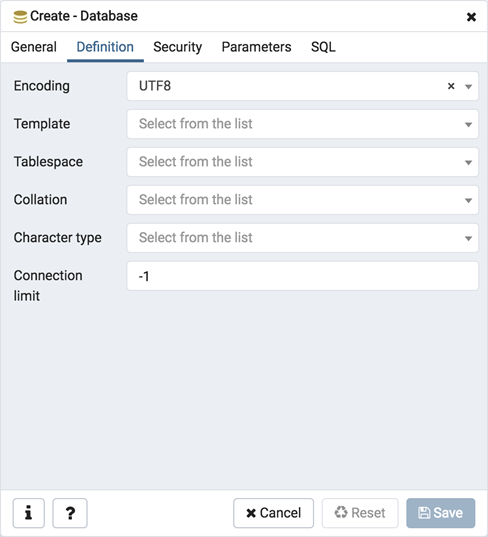Open help with the question mark button
488x537 pixels.
70,513
